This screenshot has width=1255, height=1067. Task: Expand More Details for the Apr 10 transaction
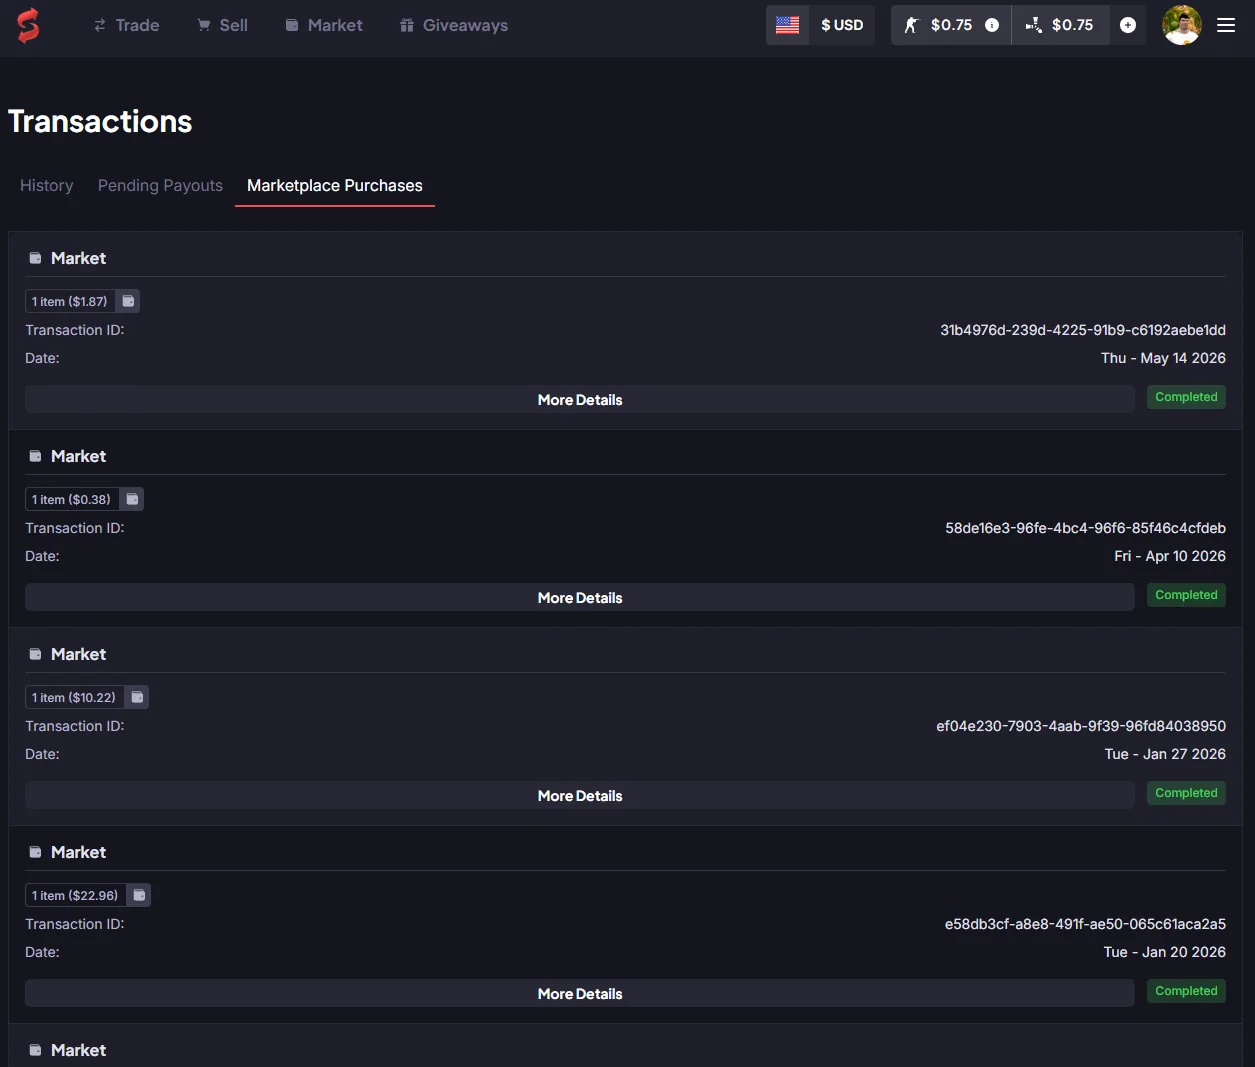pos(580,597)
